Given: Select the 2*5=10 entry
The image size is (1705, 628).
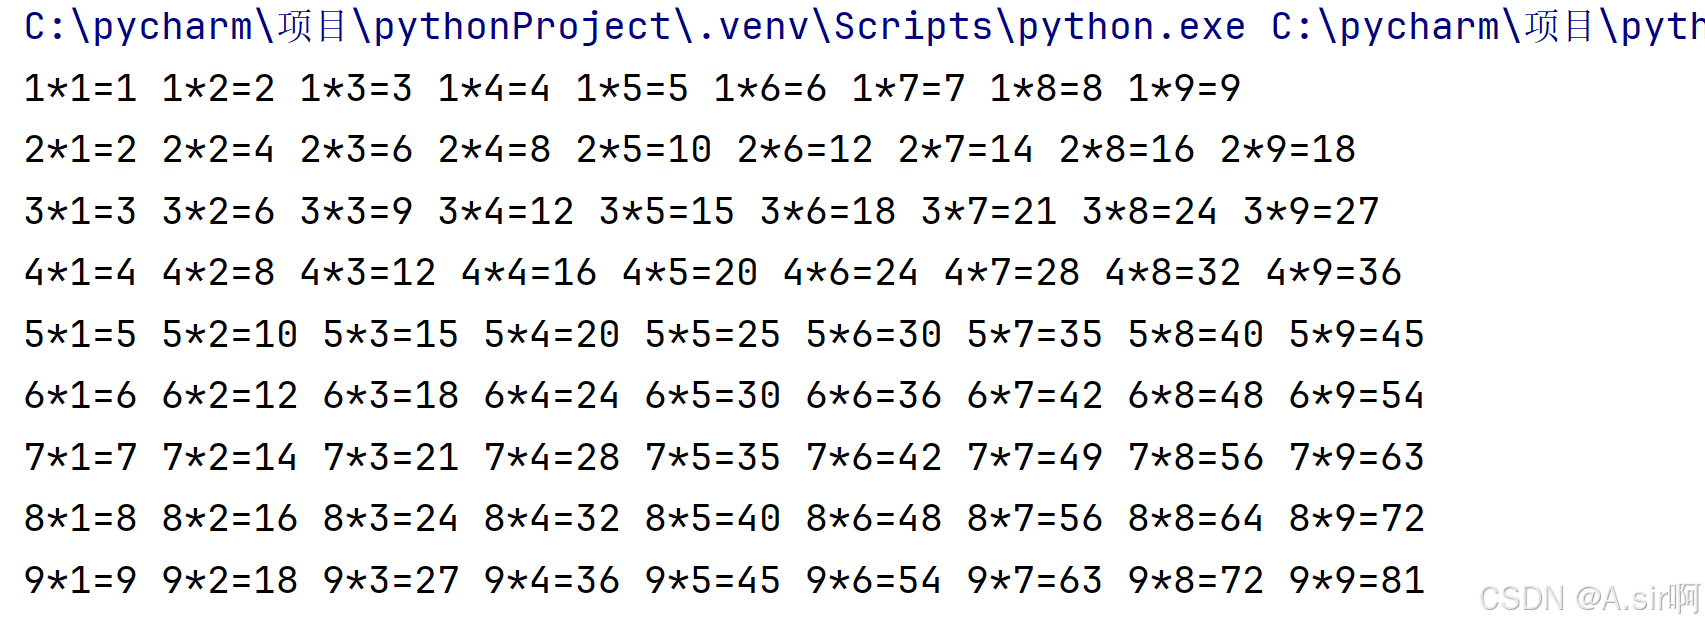Looking at the screenshot, I should [x=644, y=150].
